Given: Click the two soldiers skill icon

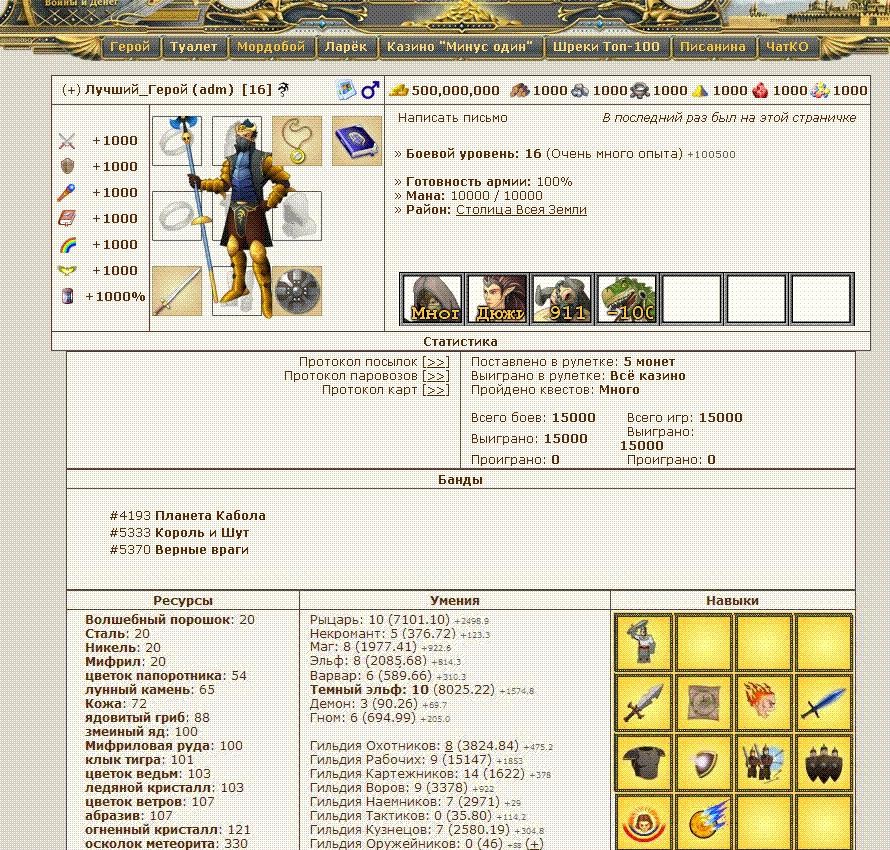Looking at the screenshot, I should coord(763,763).
